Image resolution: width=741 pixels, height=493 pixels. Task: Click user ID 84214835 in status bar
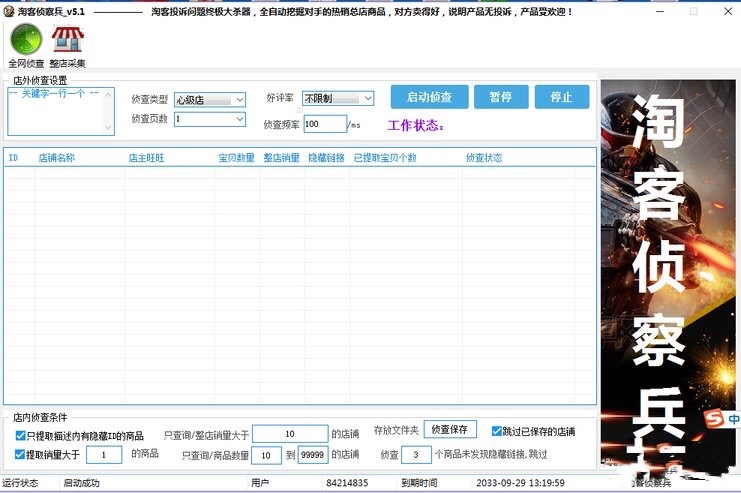point(347,483)
